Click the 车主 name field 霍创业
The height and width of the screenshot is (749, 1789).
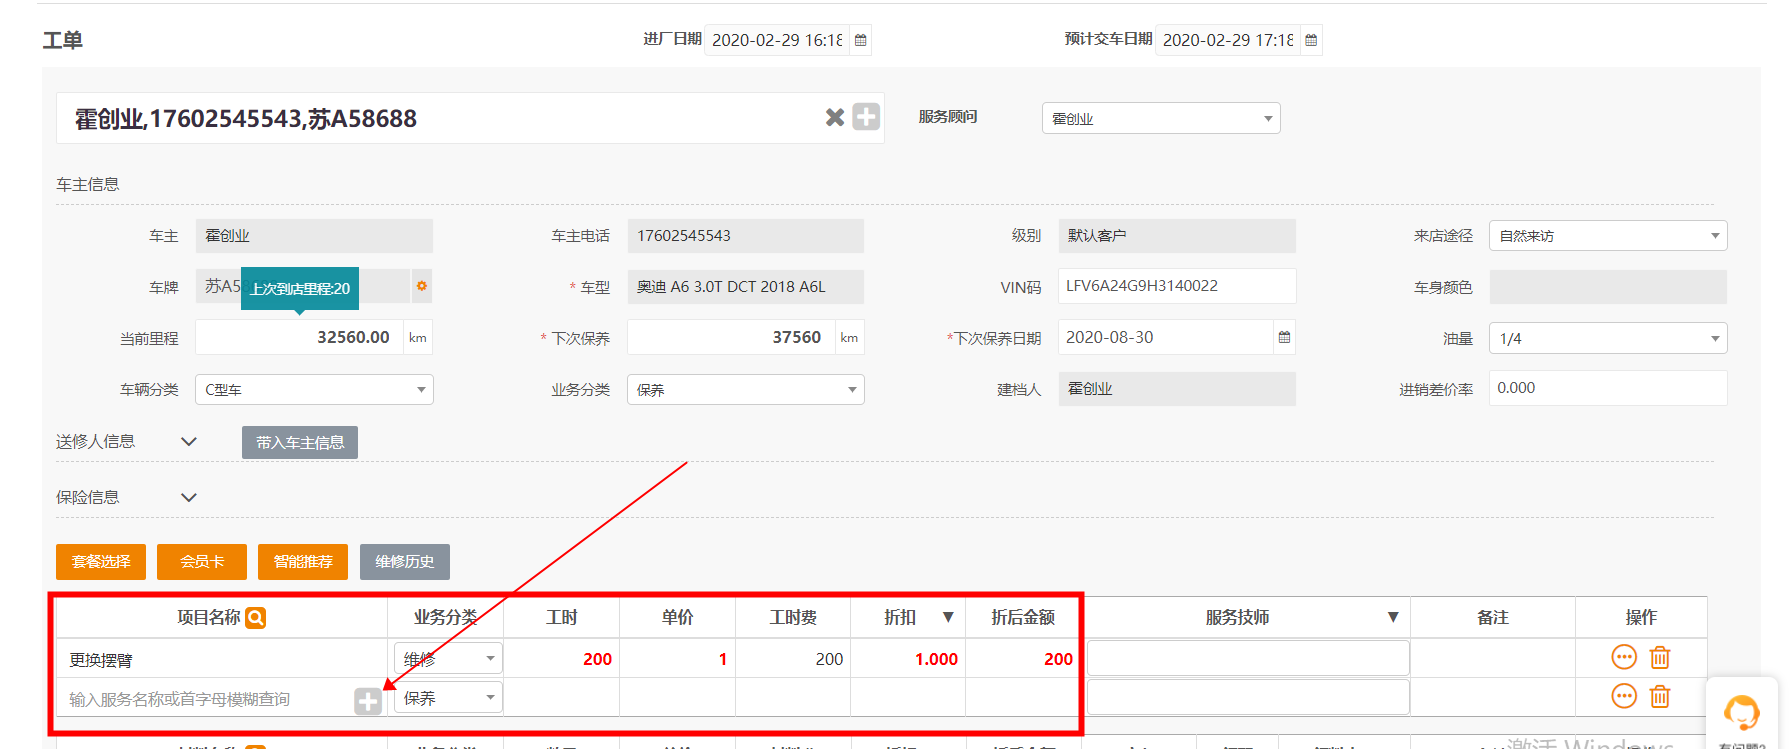point(314,236)
